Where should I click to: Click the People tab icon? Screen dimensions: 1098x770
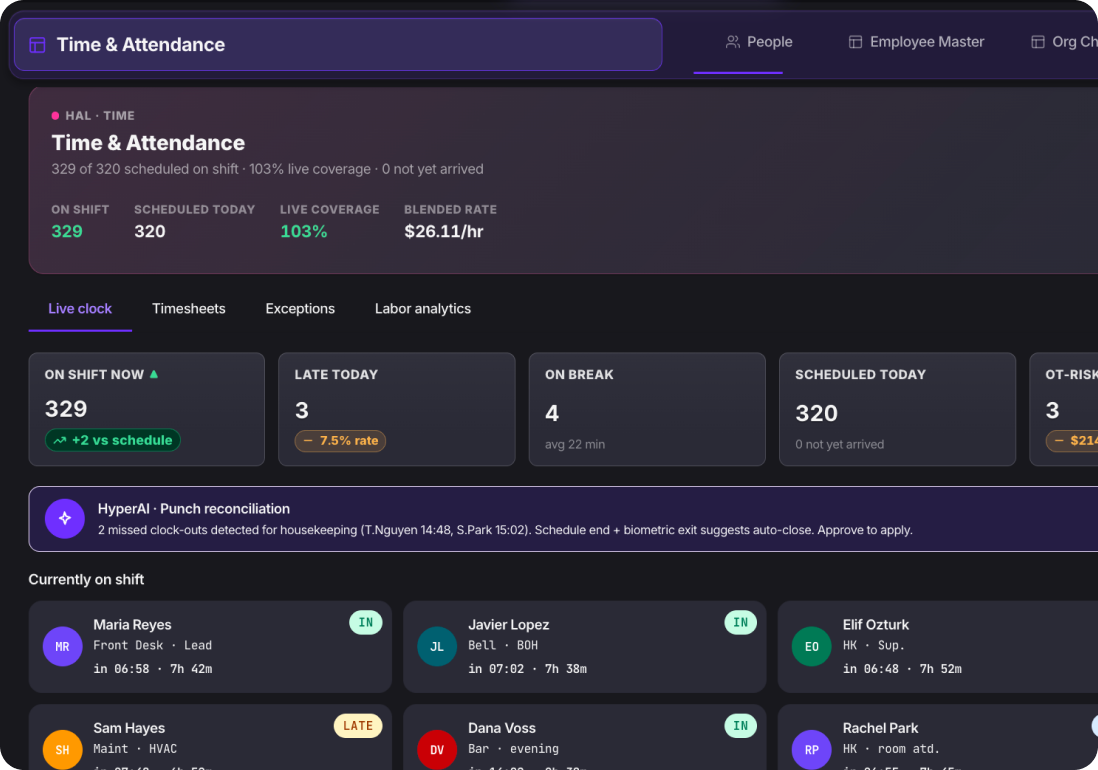732,42
